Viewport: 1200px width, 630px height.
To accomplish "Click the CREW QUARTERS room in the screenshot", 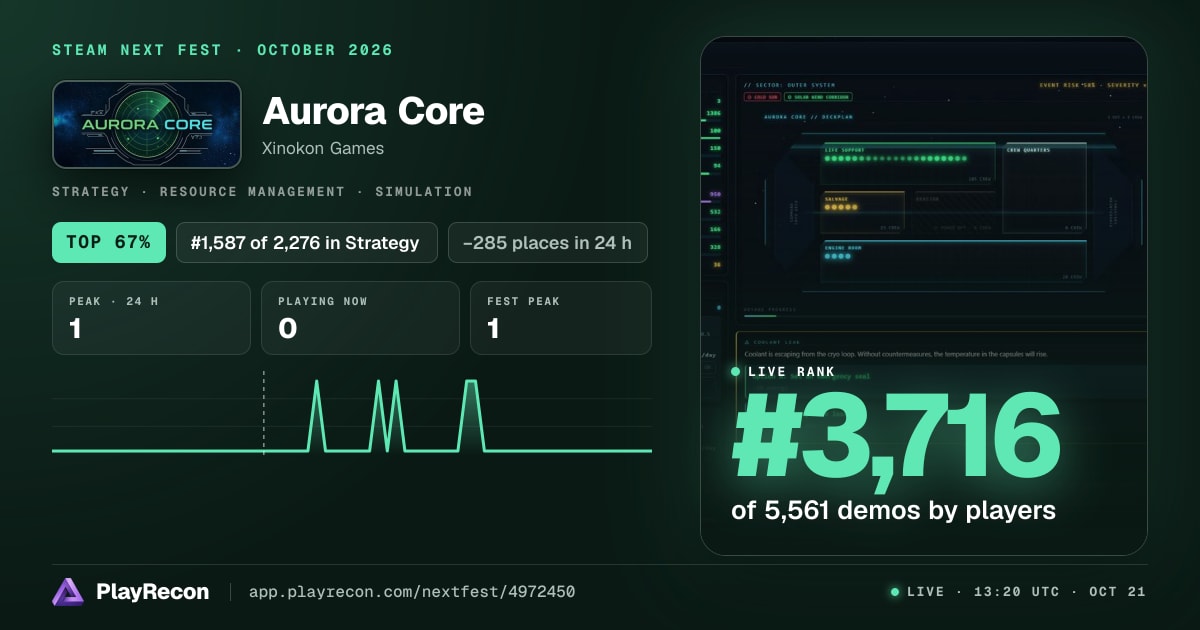I will point(1045,190).
